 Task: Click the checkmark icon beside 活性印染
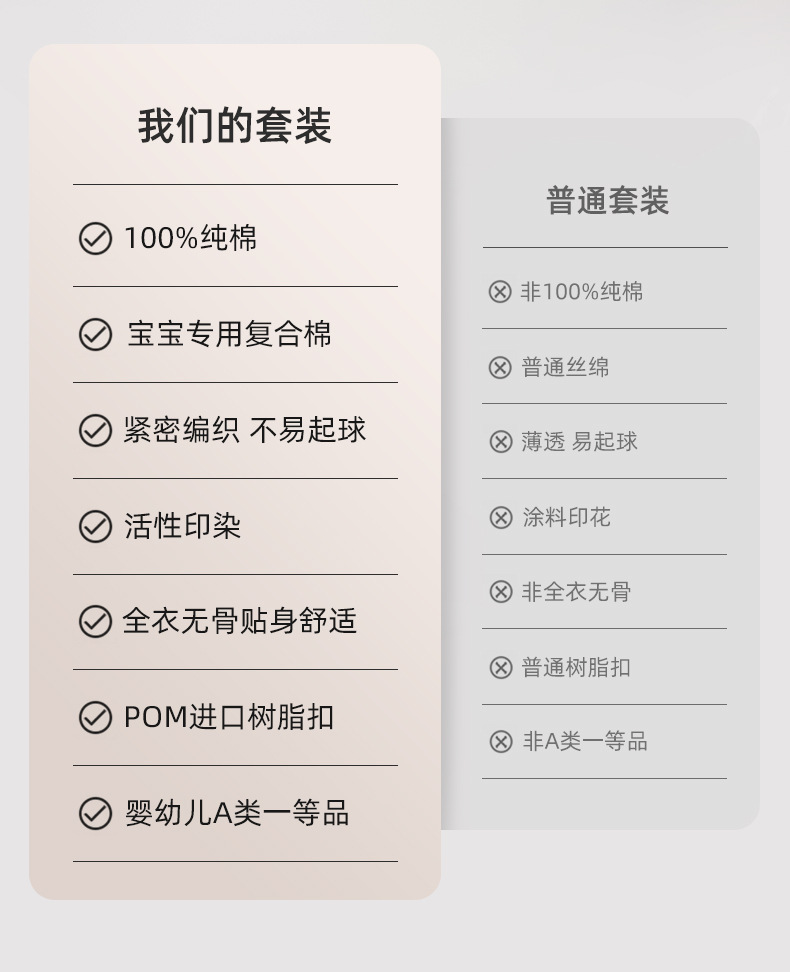pos(95,526)
